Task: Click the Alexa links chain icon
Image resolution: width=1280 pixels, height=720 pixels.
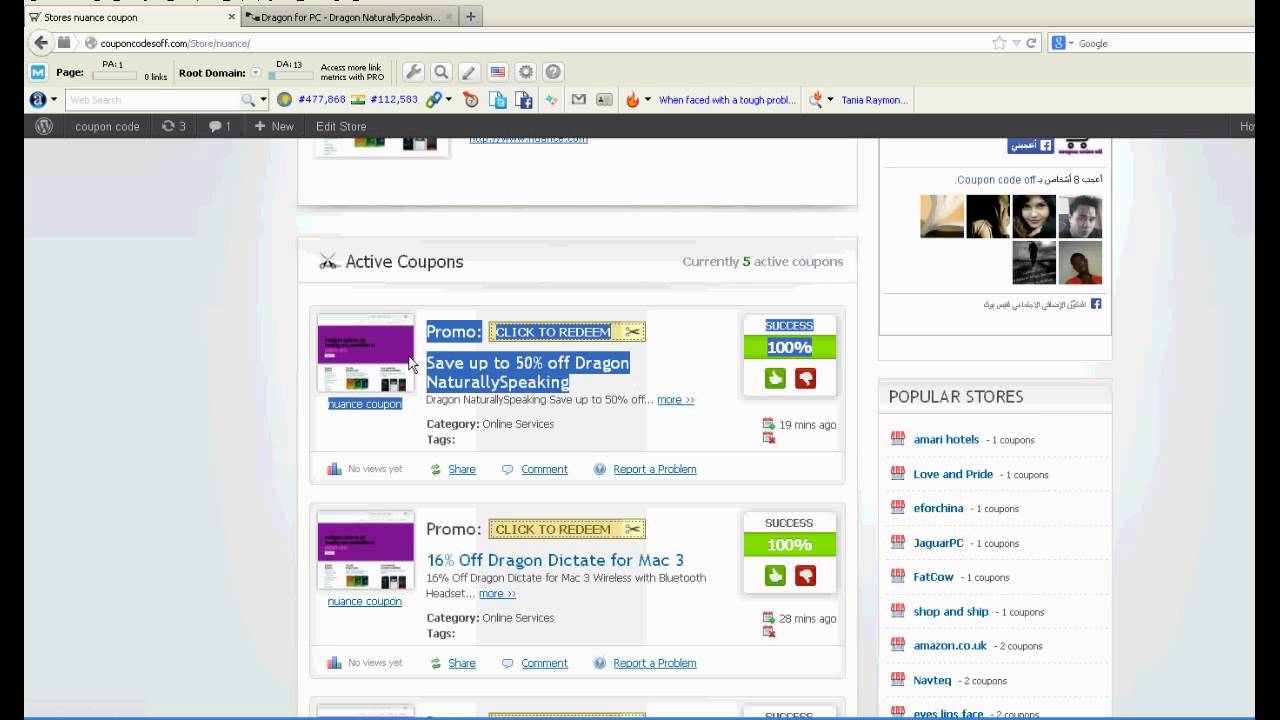Action: click(433, 100)
